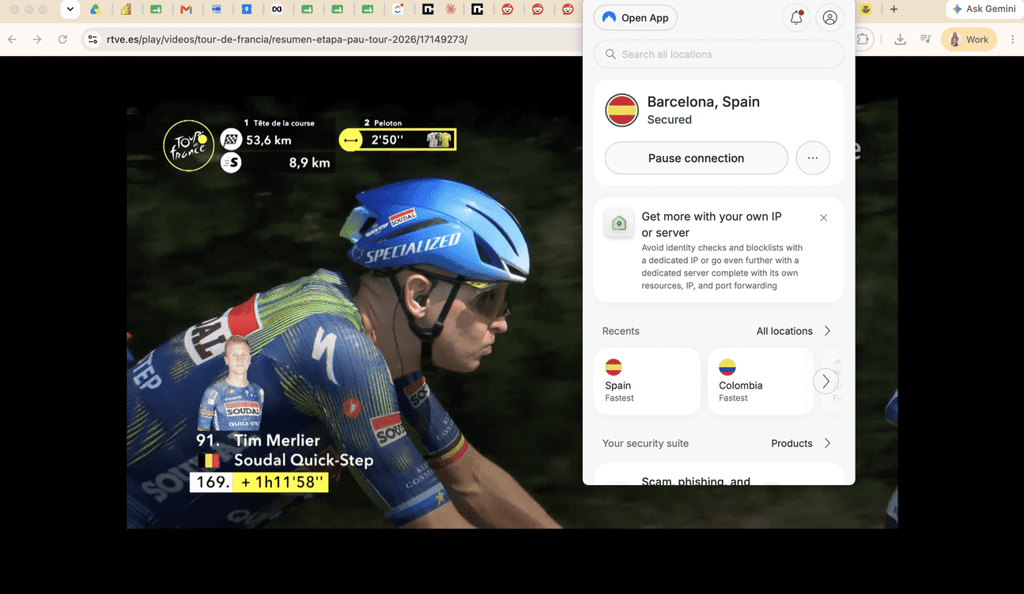Switch to the yellow bar-chart tab
Viewport: 1024px width, 594px height.
pyautogui.click(x=125, y=9)
